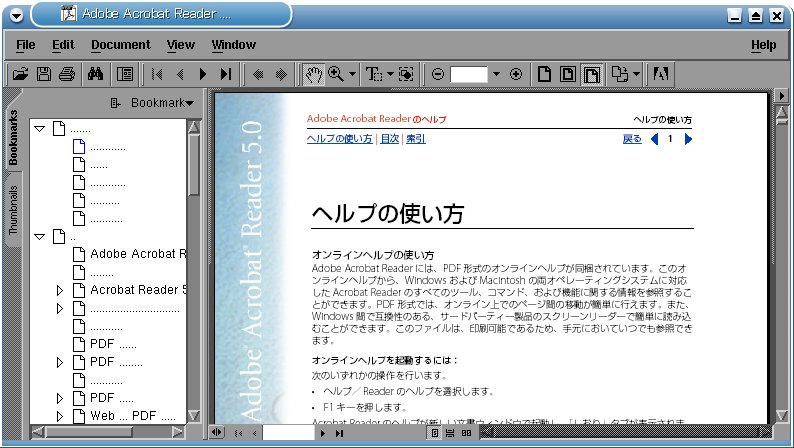
Task: Open Find with the binoculars icon
Action: click(x=95, y=74)
